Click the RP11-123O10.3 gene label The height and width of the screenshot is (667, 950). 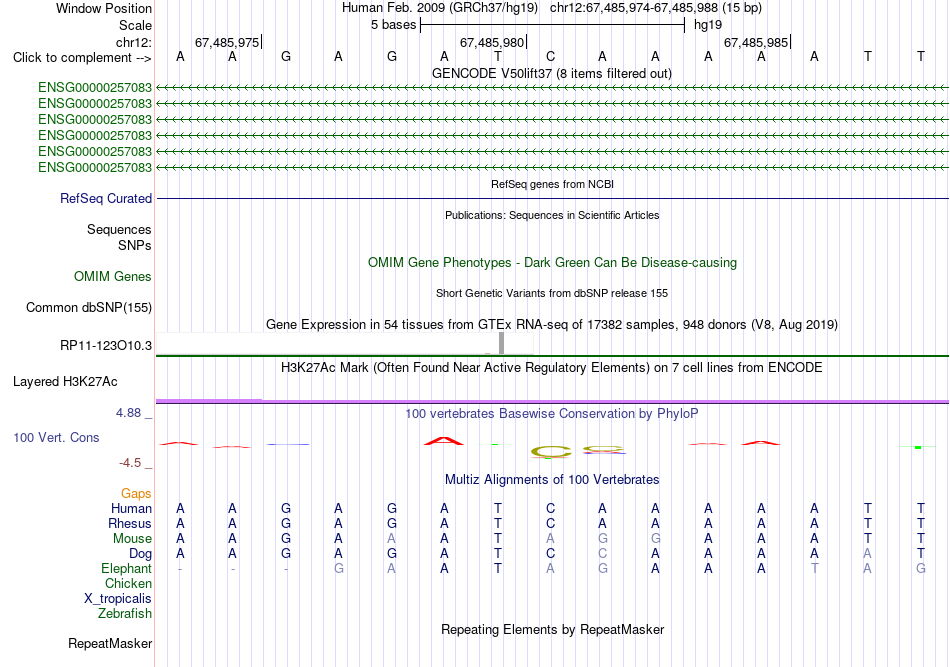(105, 345)
